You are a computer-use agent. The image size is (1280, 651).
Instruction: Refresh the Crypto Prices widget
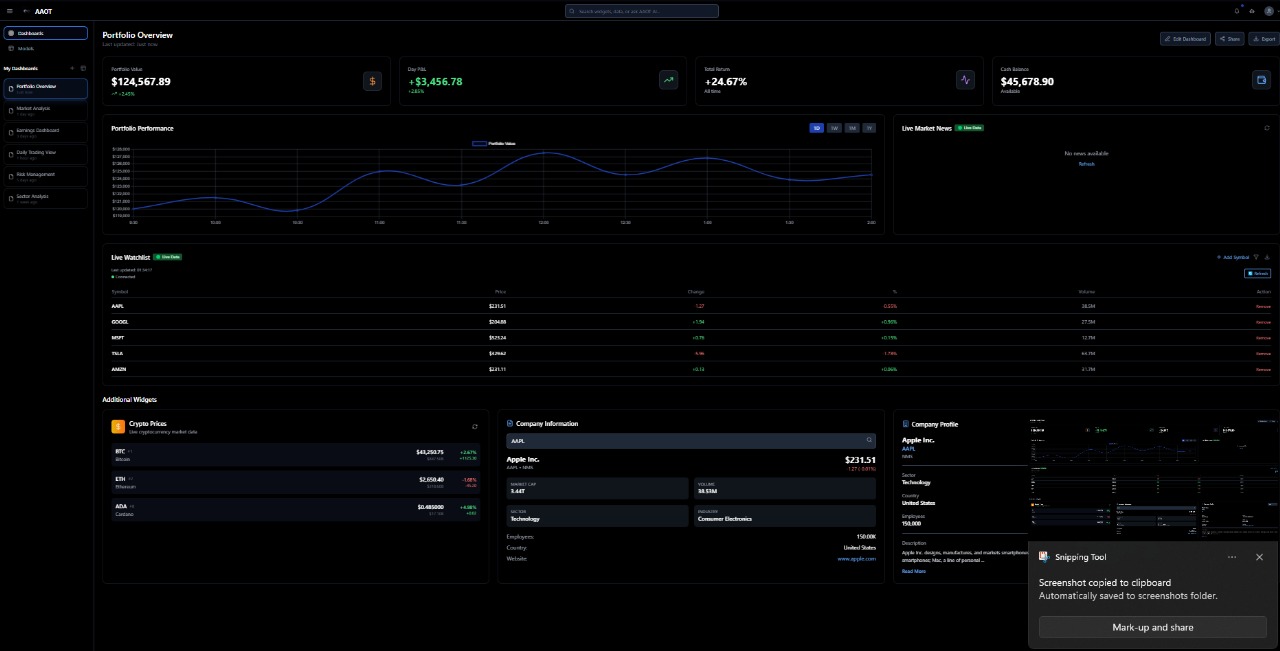tap(475, 426)
